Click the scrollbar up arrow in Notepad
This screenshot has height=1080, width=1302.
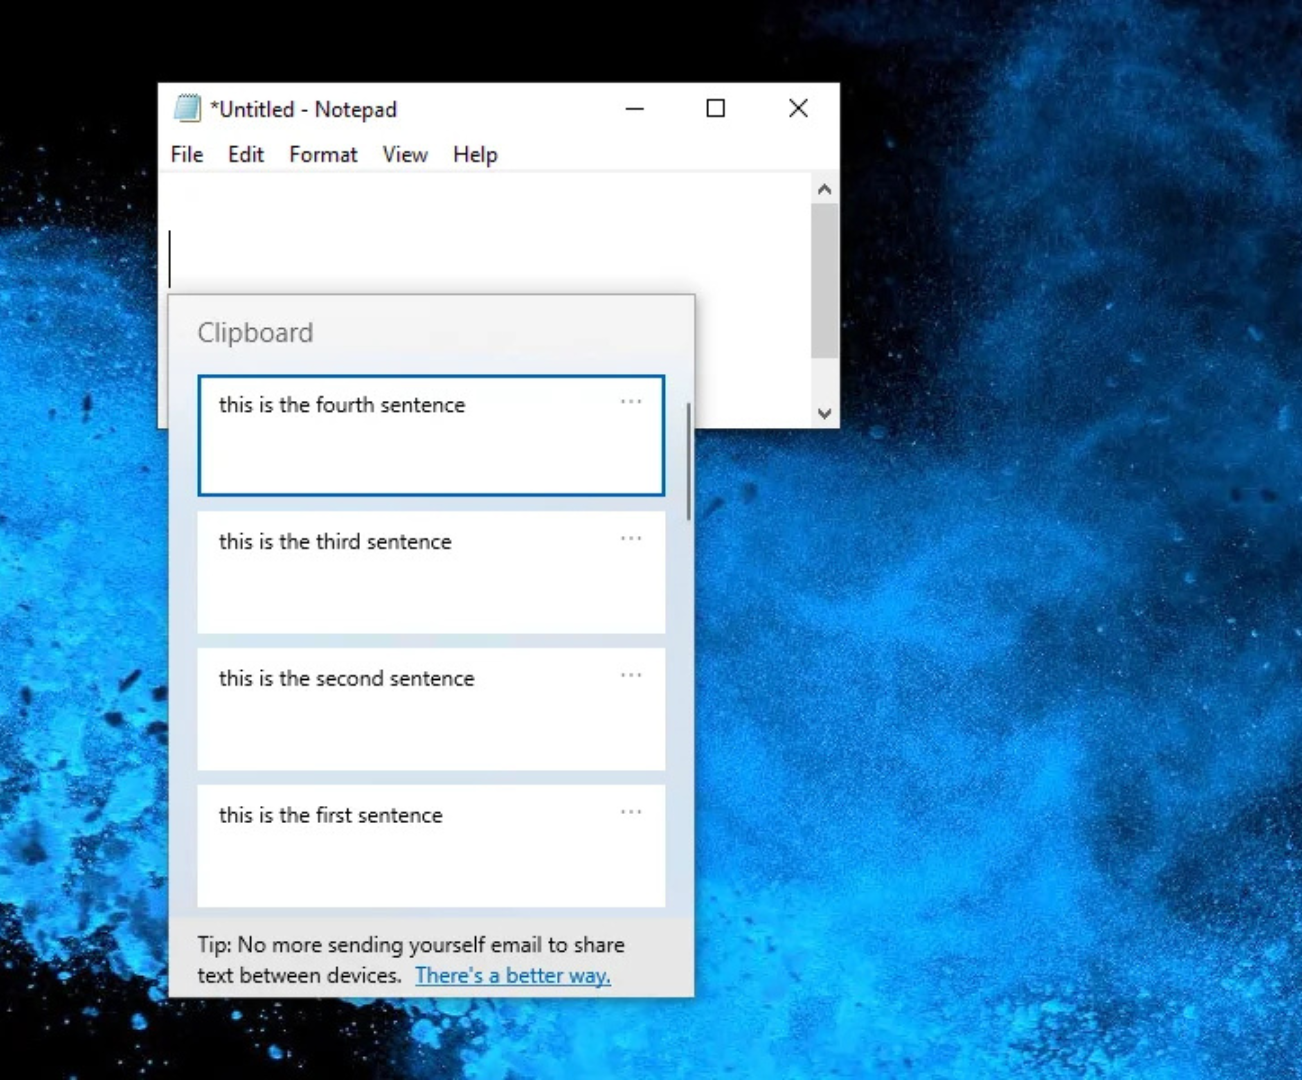pos(823,187)
